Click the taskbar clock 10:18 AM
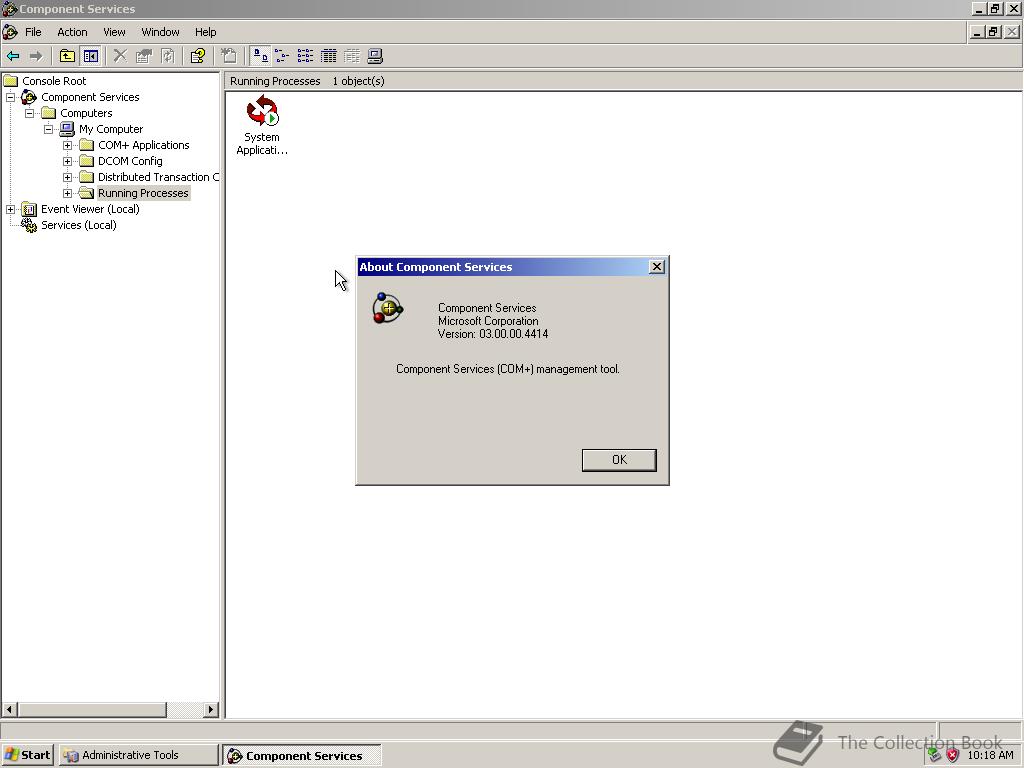The image size is (1024, 768). (991, 756)
